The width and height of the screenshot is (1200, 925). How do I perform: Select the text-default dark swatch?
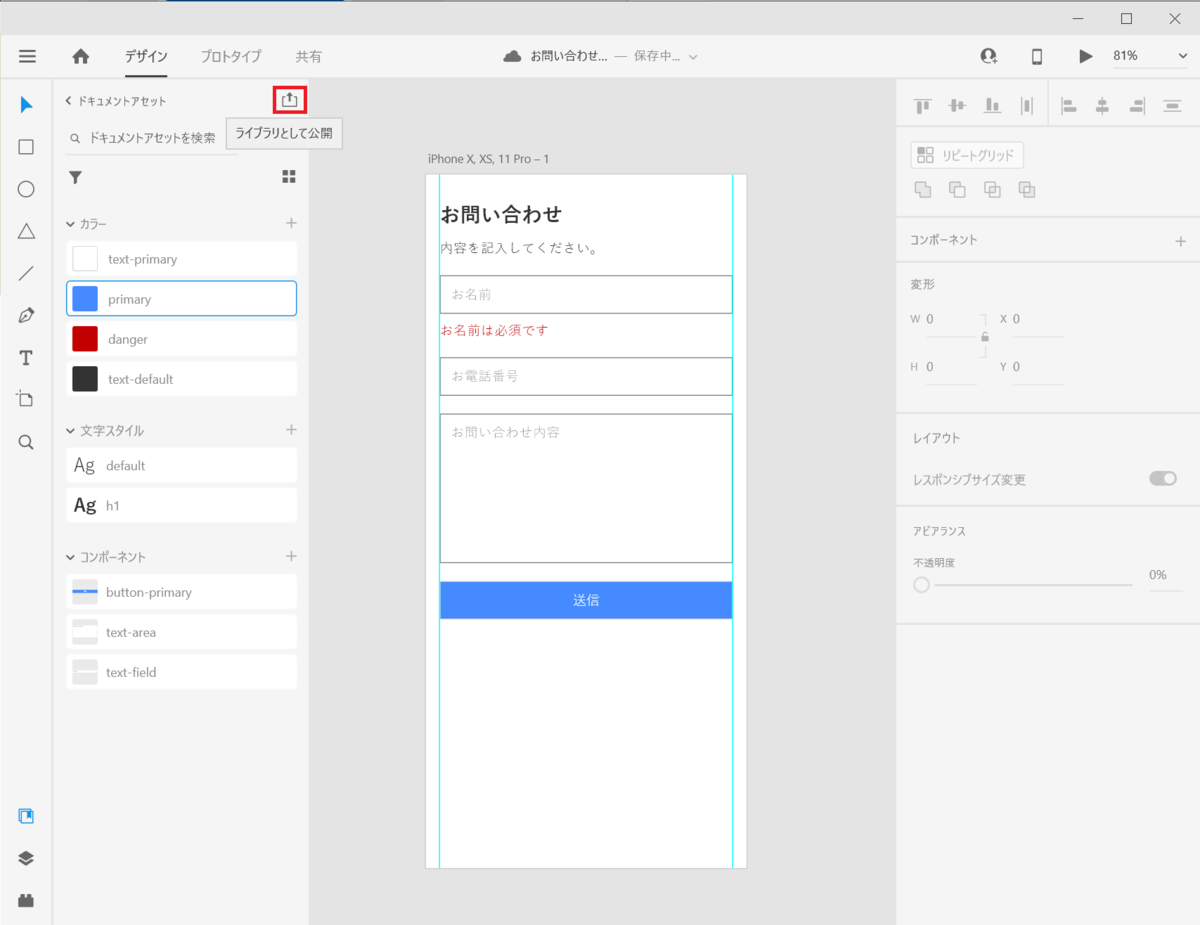point(85,379)
